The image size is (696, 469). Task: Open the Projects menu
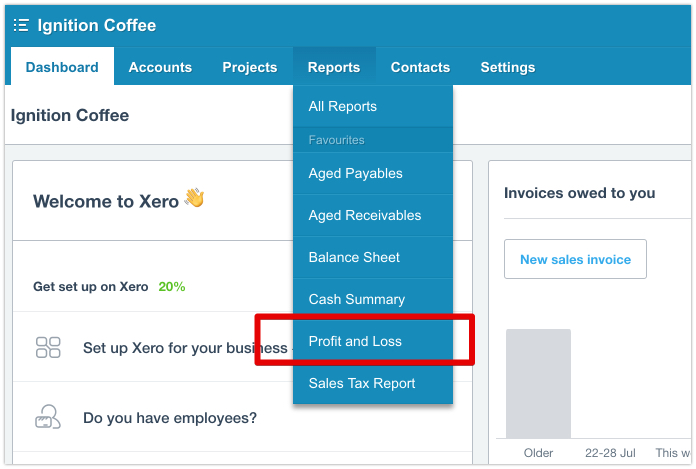tap(249, 67)
